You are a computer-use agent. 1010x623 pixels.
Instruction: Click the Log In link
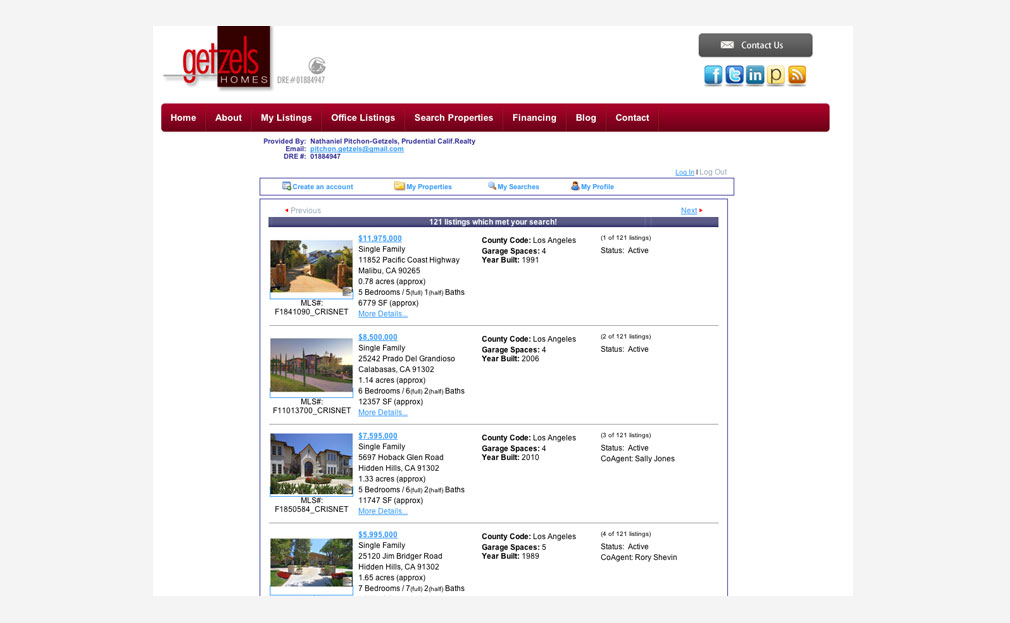coord(684,171)
